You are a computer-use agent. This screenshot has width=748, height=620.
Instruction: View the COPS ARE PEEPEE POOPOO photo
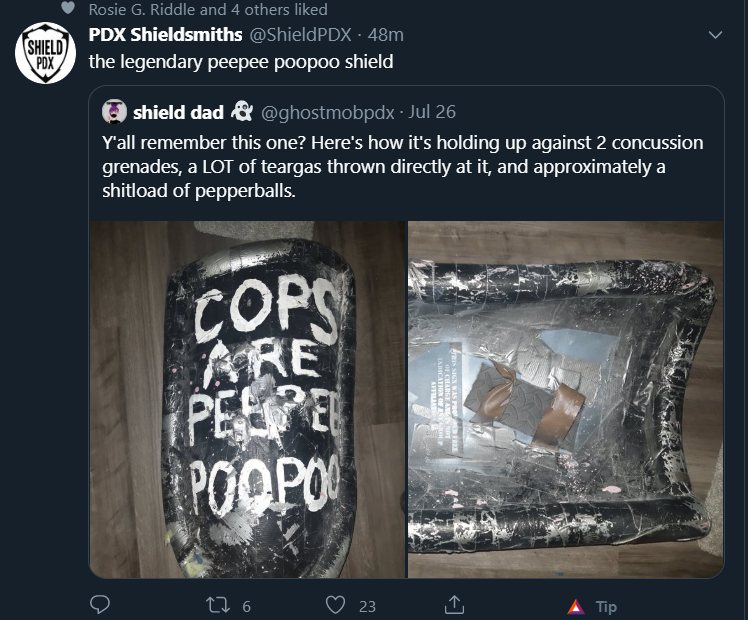pos(248,399)
